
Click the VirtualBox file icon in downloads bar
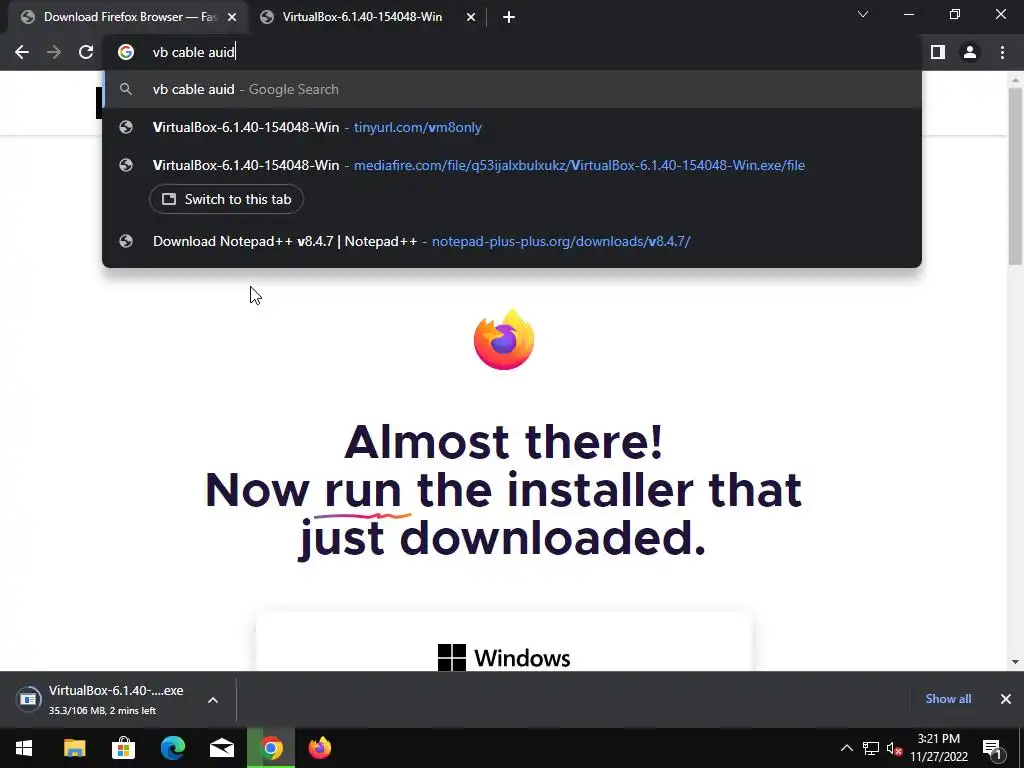pos(28,699)
